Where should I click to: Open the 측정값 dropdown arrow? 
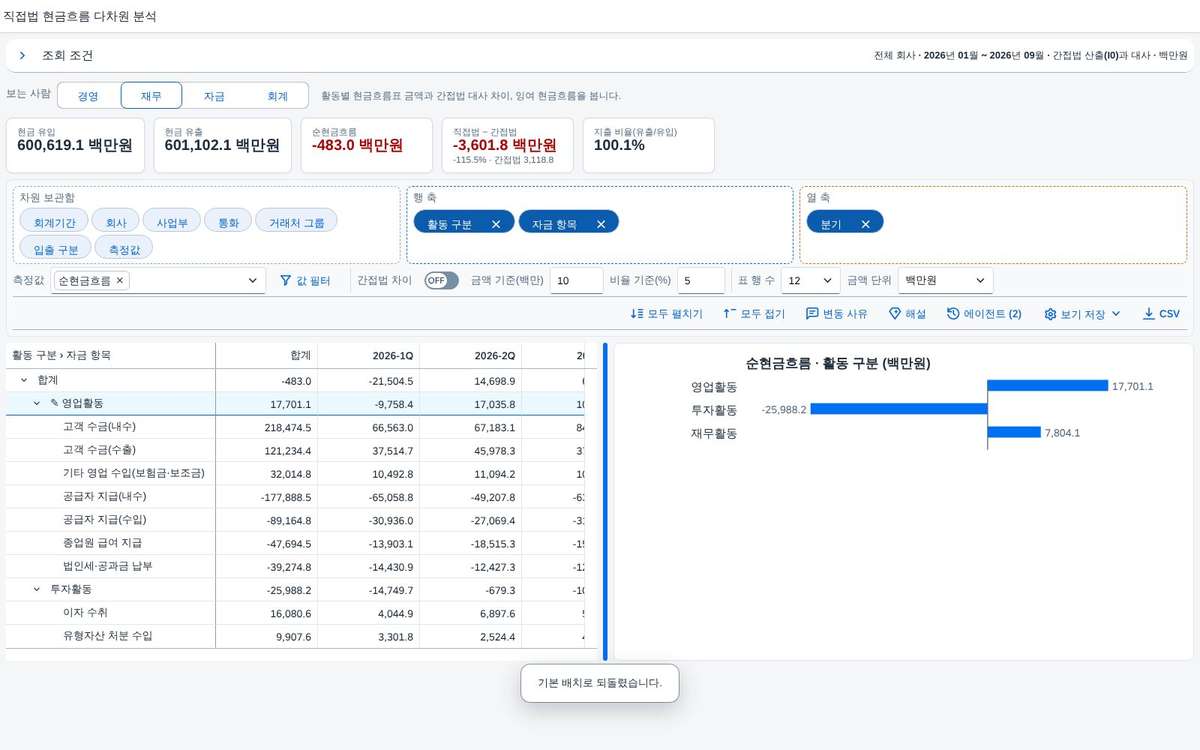coord(252,281)
